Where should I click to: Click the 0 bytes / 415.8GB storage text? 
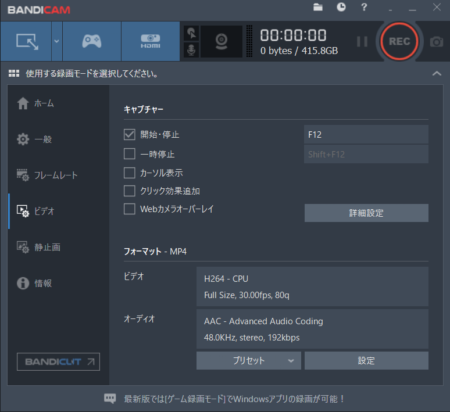299,51
